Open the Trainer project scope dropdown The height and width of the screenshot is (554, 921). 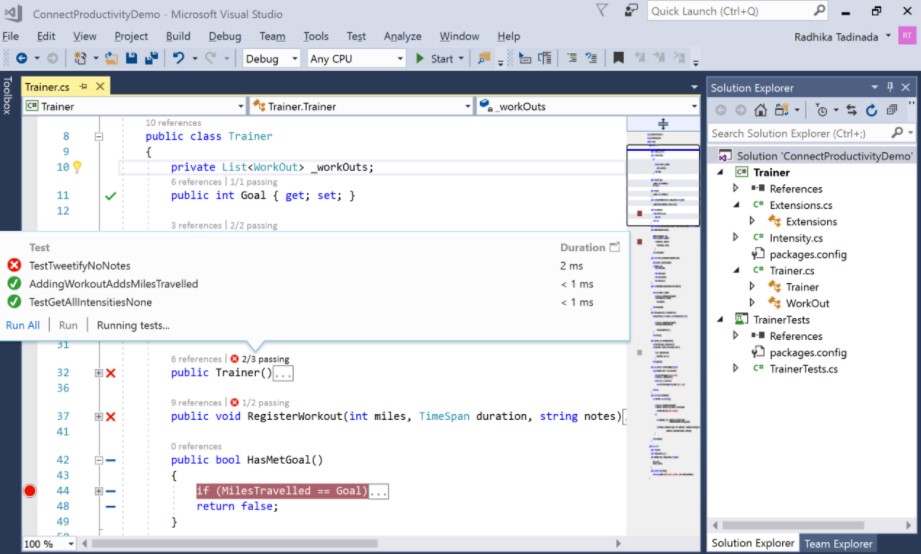tap(135, 106)
